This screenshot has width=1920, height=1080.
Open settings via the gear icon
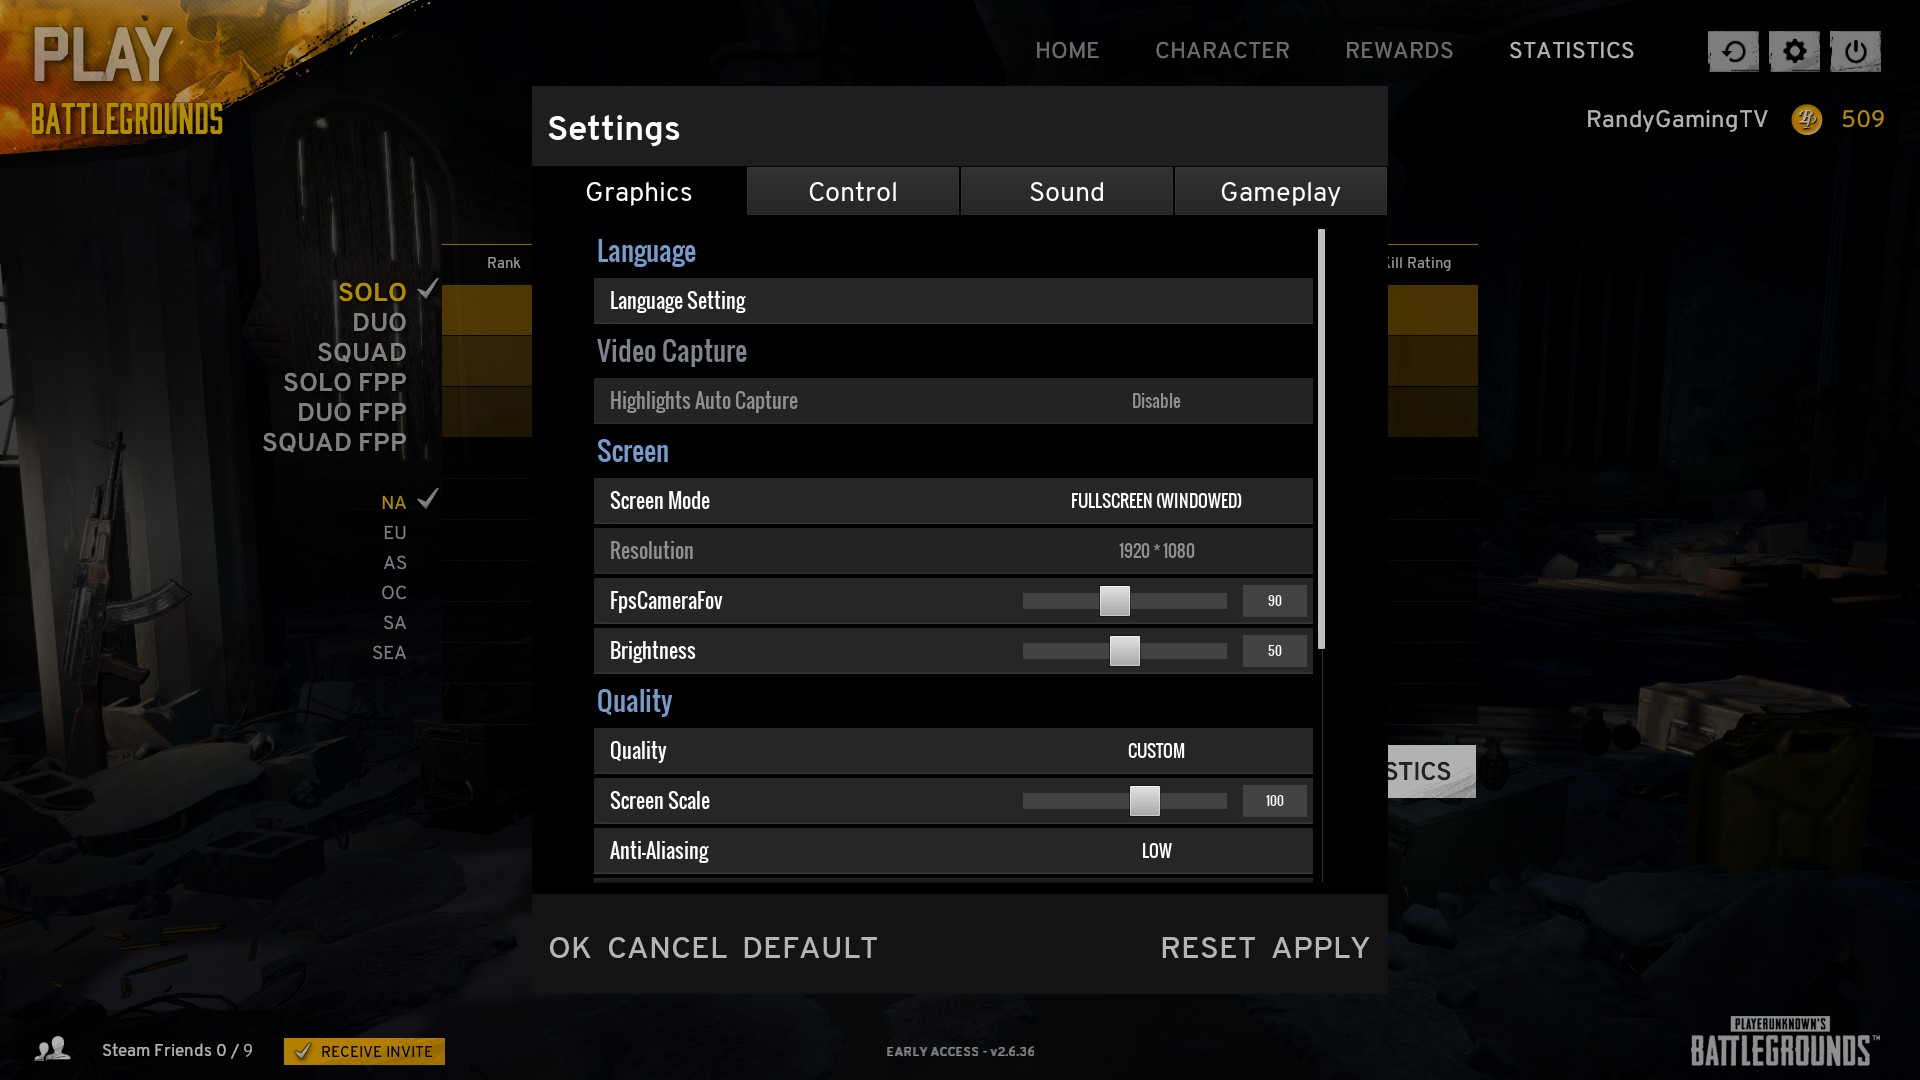tap(1794, 52)
